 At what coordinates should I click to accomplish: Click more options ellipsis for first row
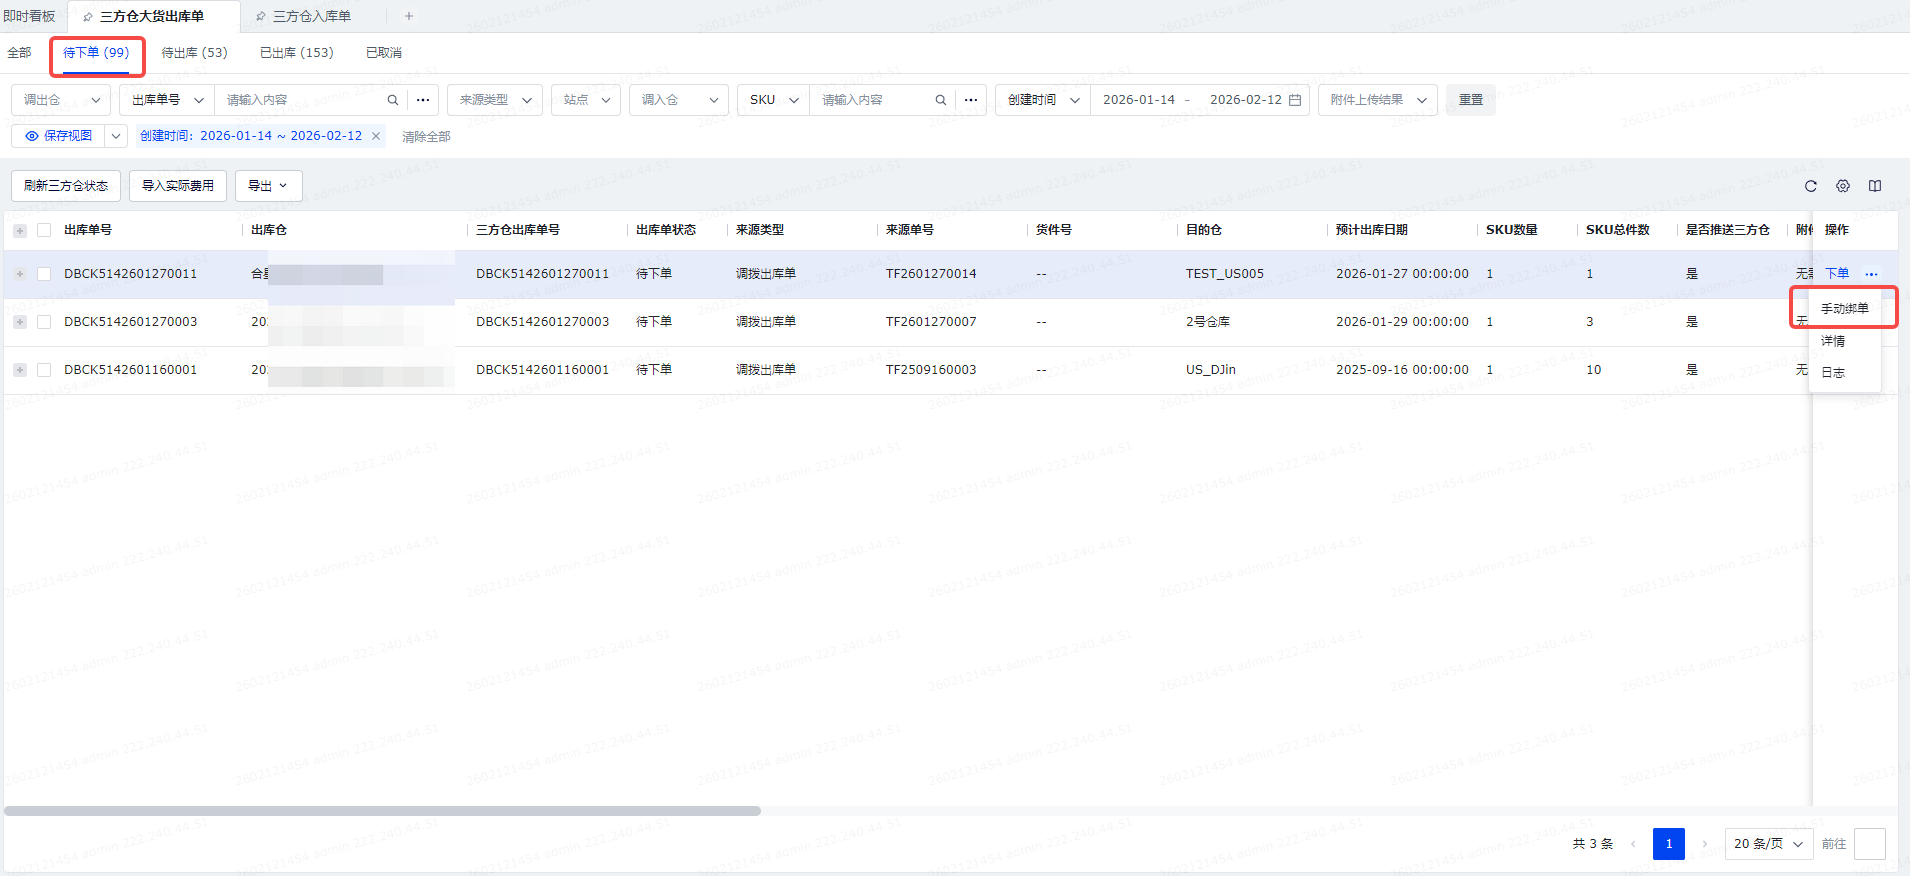[1871, 274]
